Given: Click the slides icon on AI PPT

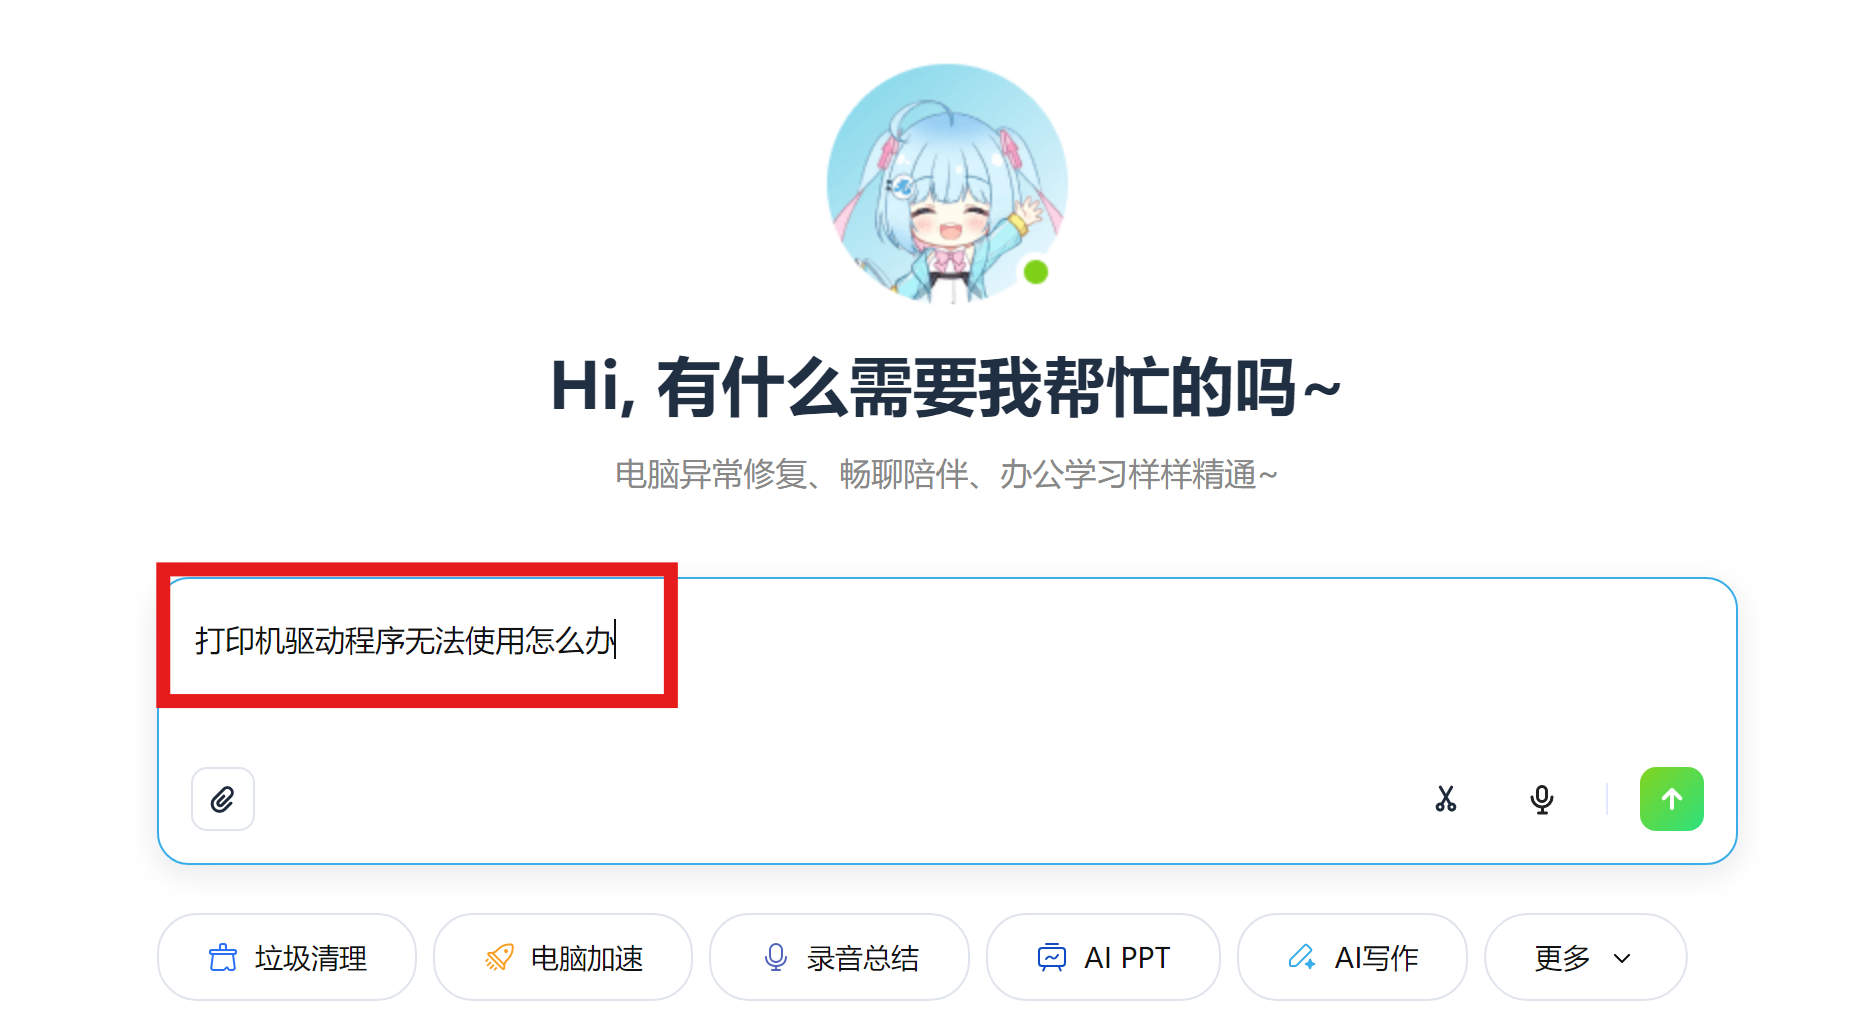Looking at the screenshot, I should click(x=1052, y=957).
